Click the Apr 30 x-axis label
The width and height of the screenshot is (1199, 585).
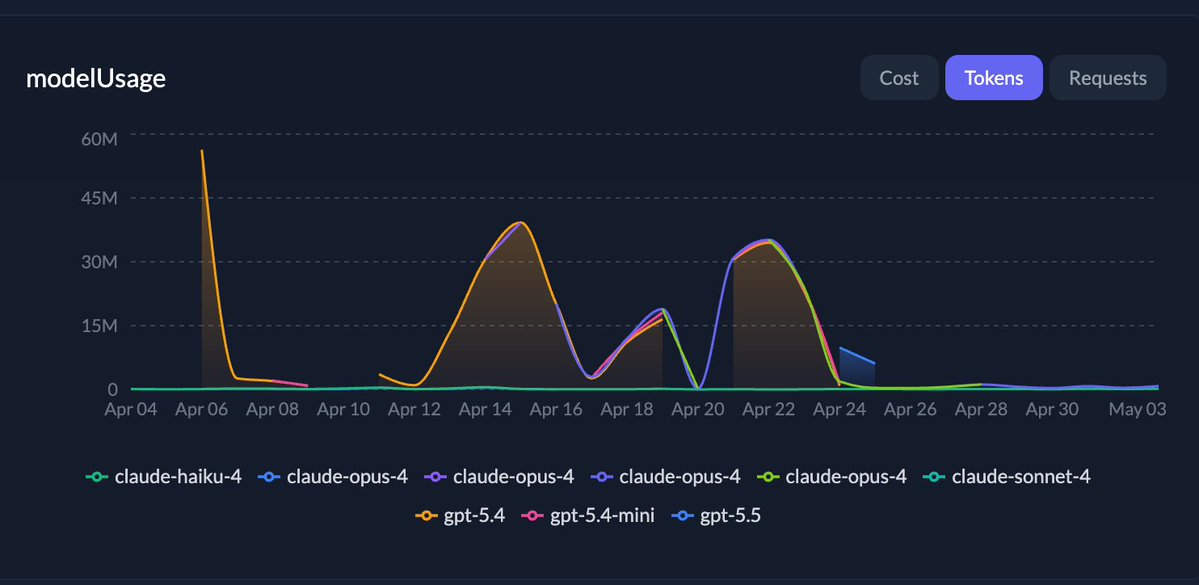pos(1052,410)
